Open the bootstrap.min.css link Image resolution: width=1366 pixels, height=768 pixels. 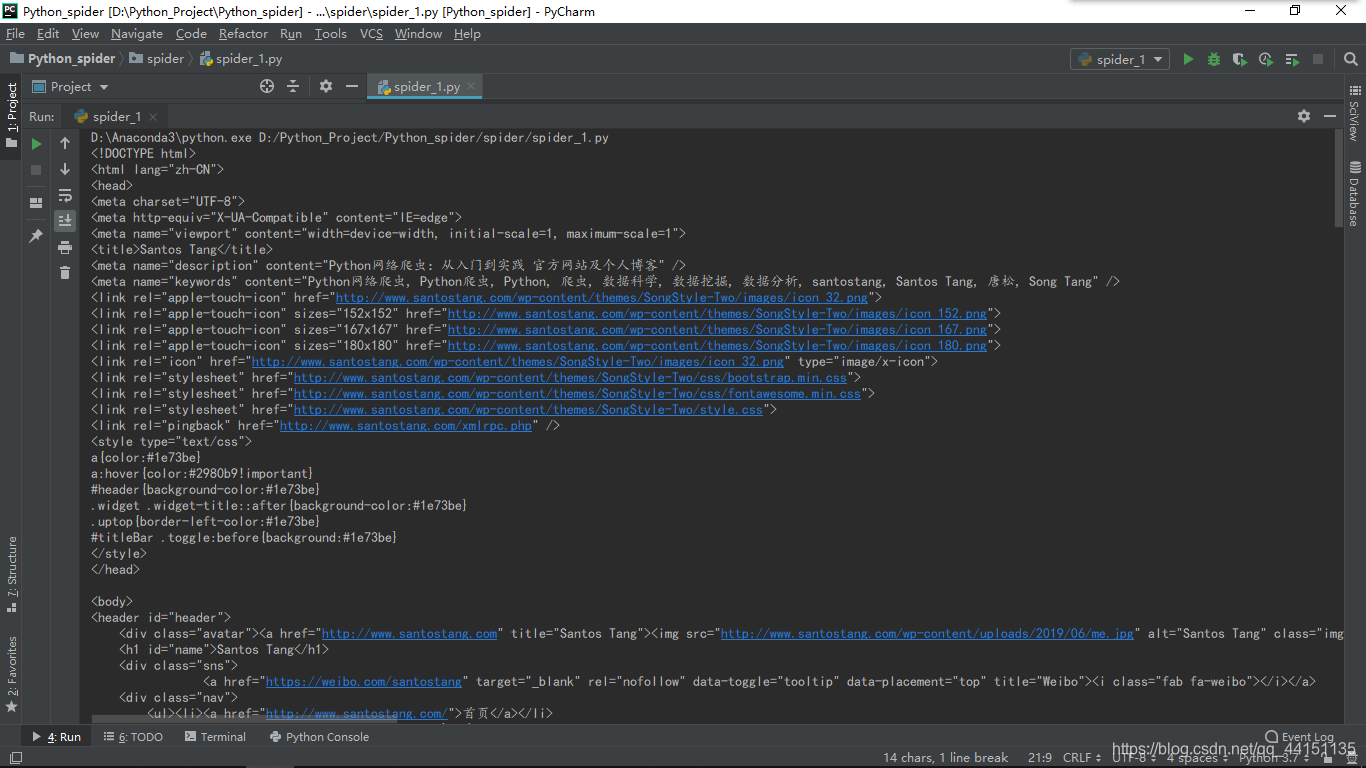coord(570,378)
